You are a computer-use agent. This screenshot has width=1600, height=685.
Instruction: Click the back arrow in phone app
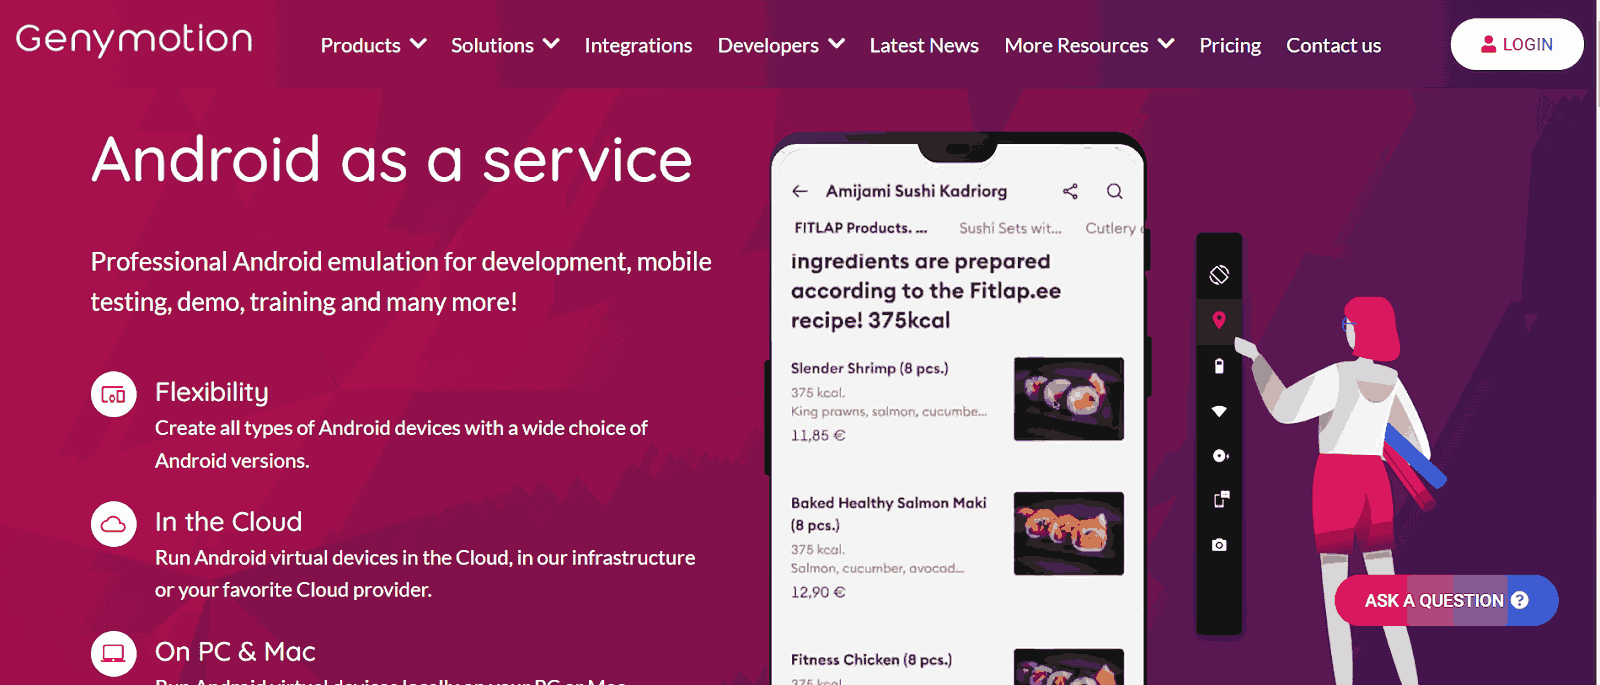[x=799, y=191]
